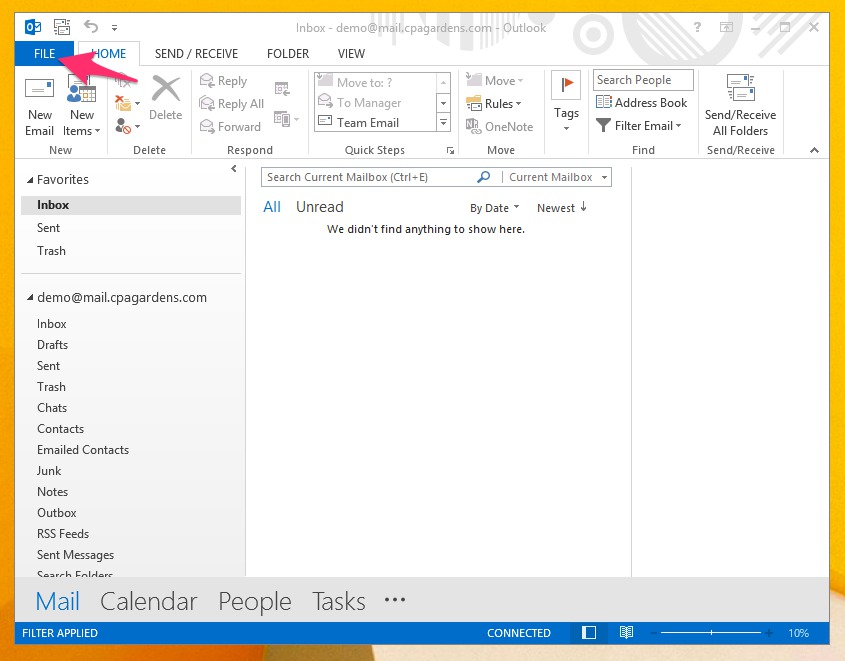Open the Address Book
Viewport: 845px width, 661px height.
pyautogui.click(x=642, y=103)
